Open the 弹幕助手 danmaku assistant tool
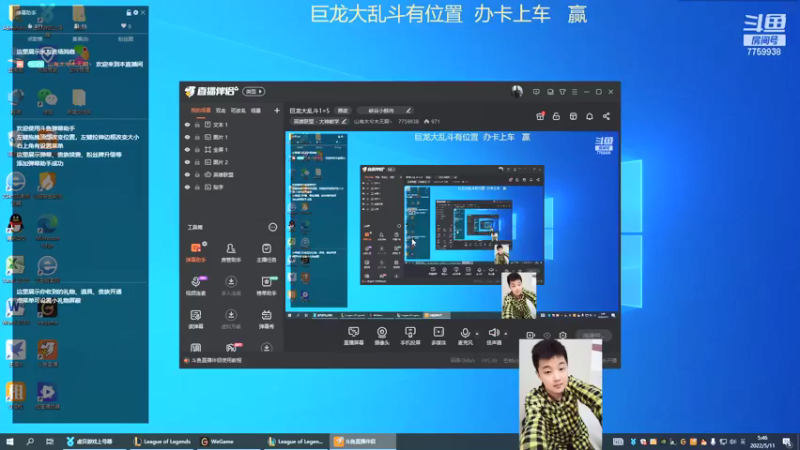The height and width of the screenshot is (450, 800). [x=196, y=253]
